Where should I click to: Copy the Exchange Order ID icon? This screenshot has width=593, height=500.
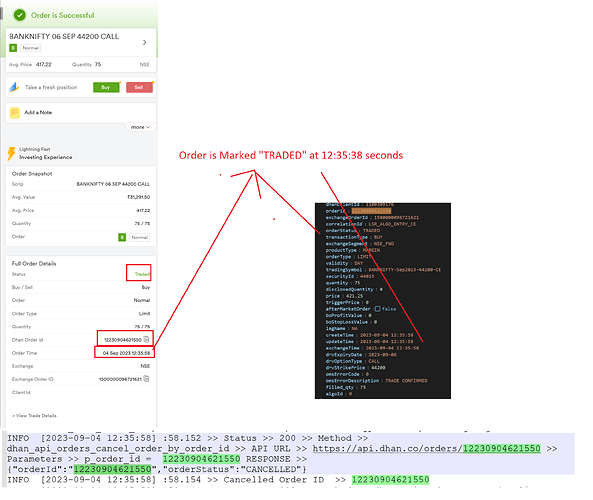point(146,379)
